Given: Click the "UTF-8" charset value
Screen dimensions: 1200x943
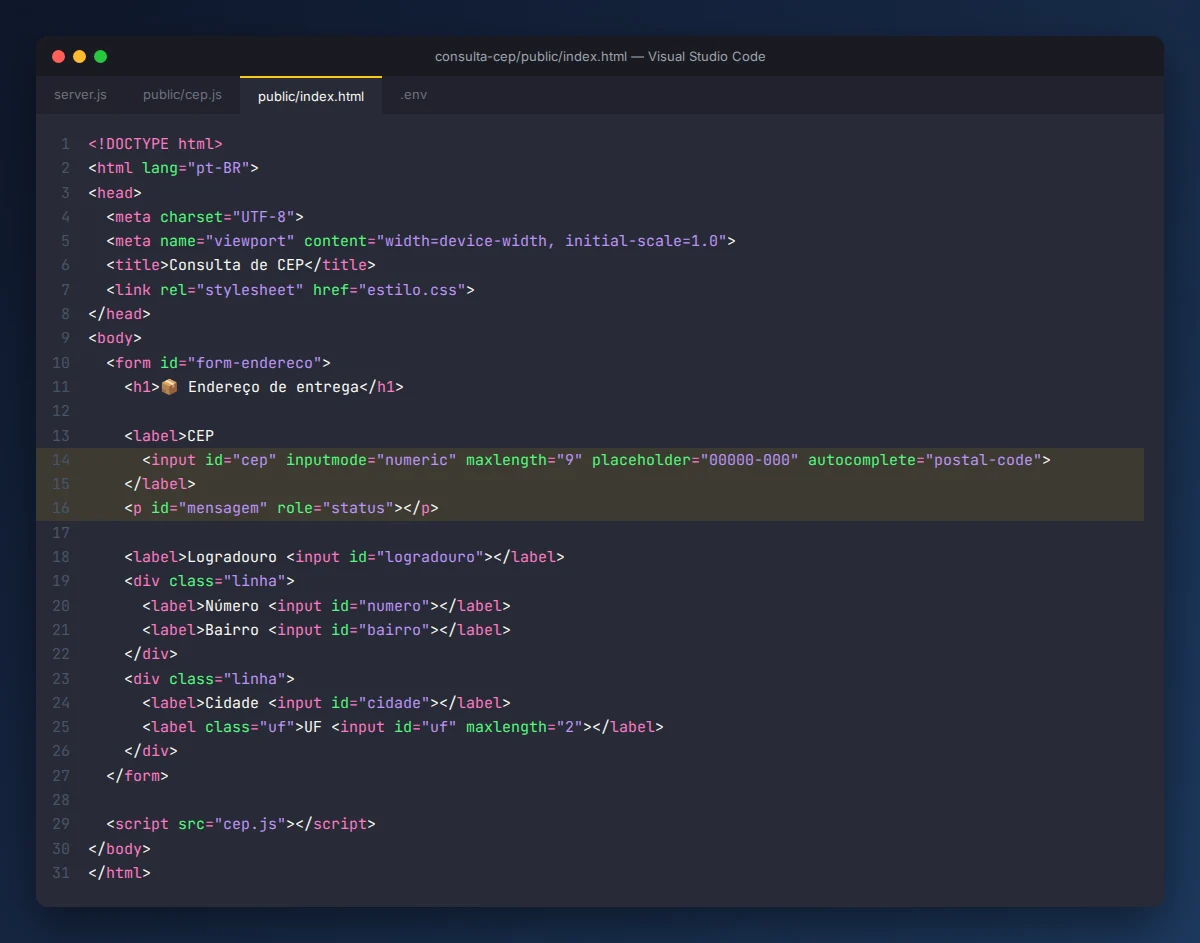Looking at the screenshot, I should pyautogui.click(x=264, y=217).
